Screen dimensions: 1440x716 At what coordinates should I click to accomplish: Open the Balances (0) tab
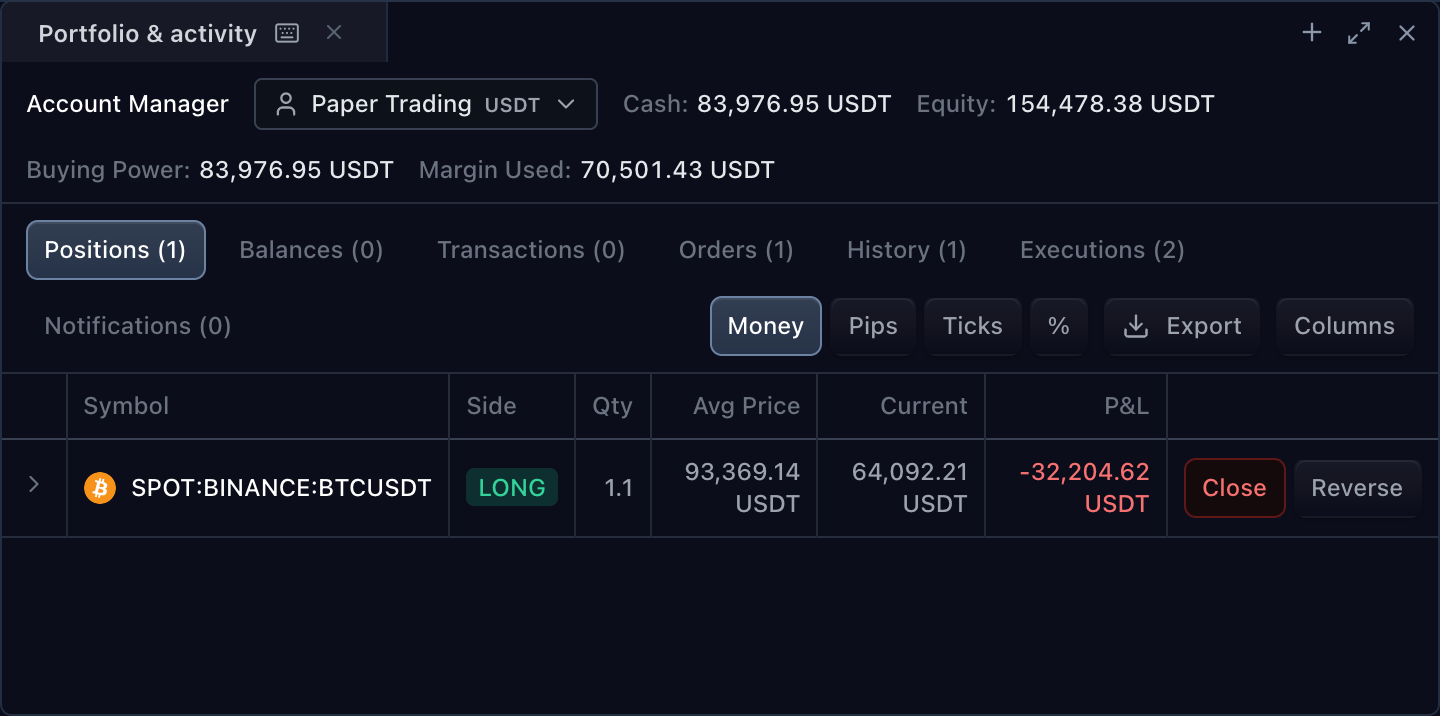pos(311,250)
